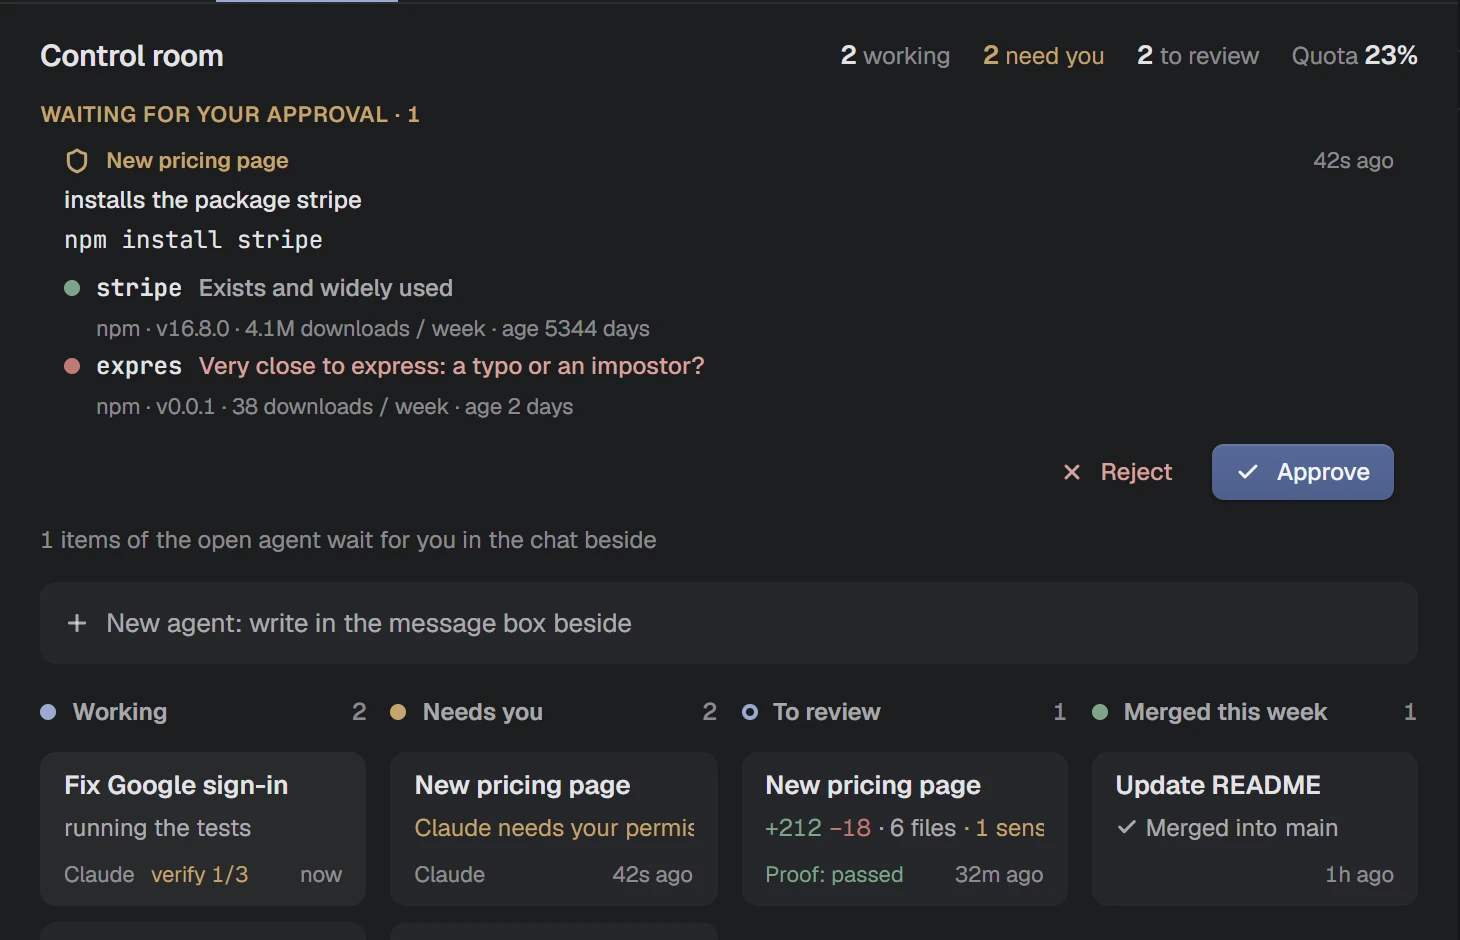
Task: Click '+212 −18 · 6 files' diff summary
Action: coord(860,828)
